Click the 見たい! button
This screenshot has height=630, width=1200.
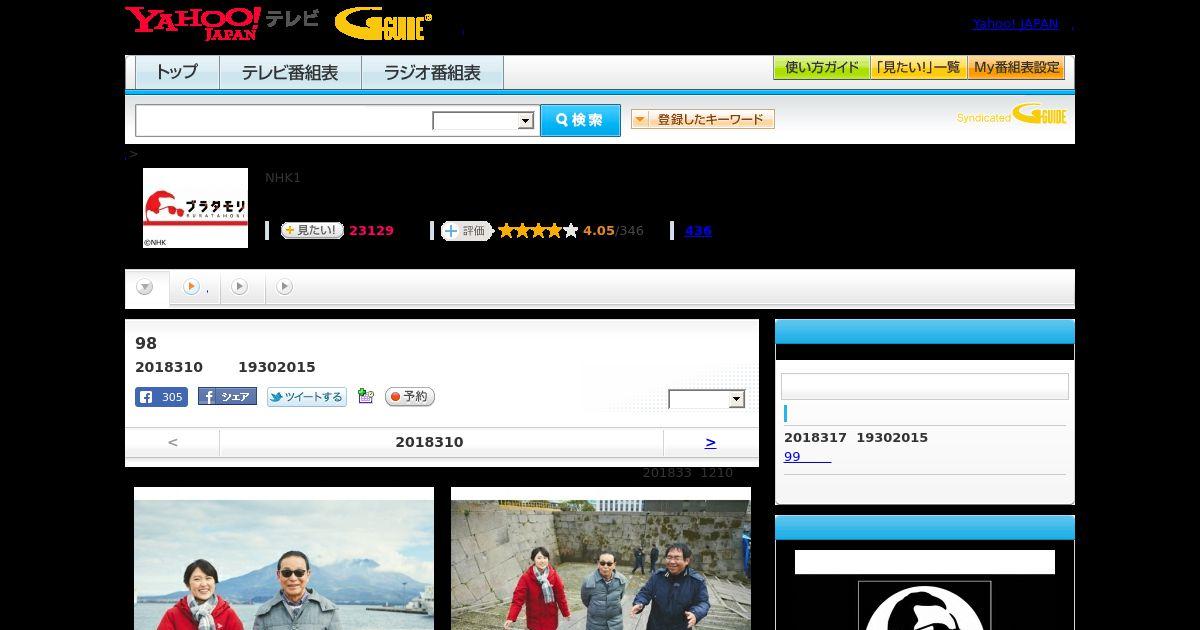tap(312, 231)
